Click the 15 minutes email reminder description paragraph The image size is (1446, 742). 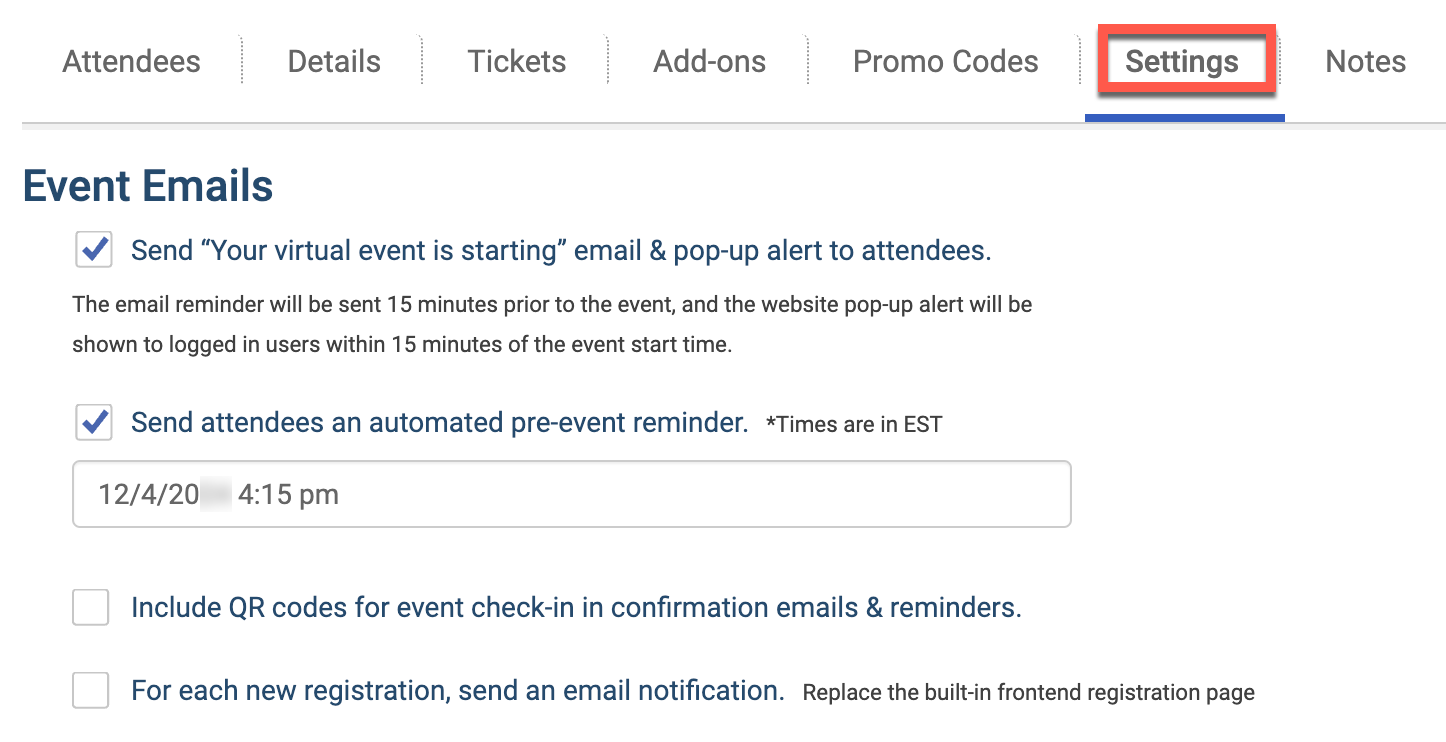552,325
